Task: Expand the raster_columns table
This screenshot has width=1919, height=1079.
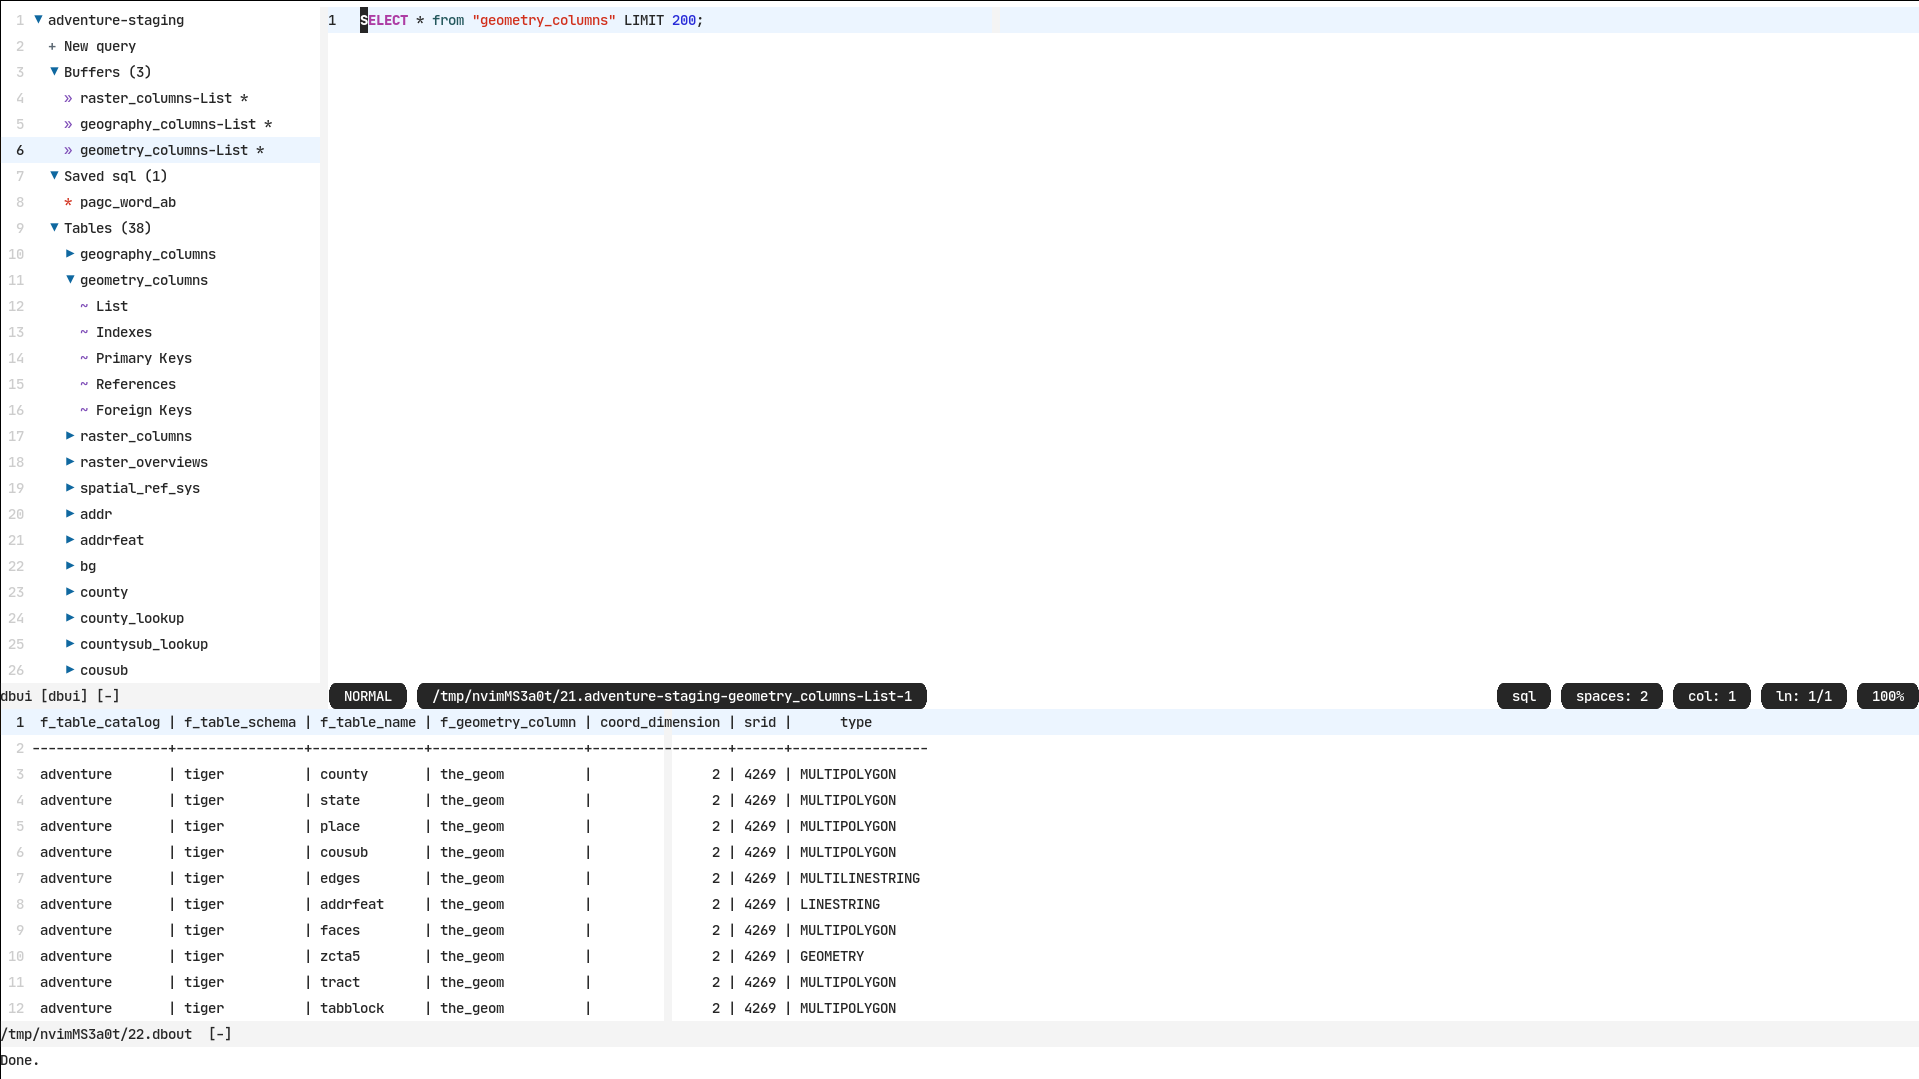Action: tap(136, 436)
